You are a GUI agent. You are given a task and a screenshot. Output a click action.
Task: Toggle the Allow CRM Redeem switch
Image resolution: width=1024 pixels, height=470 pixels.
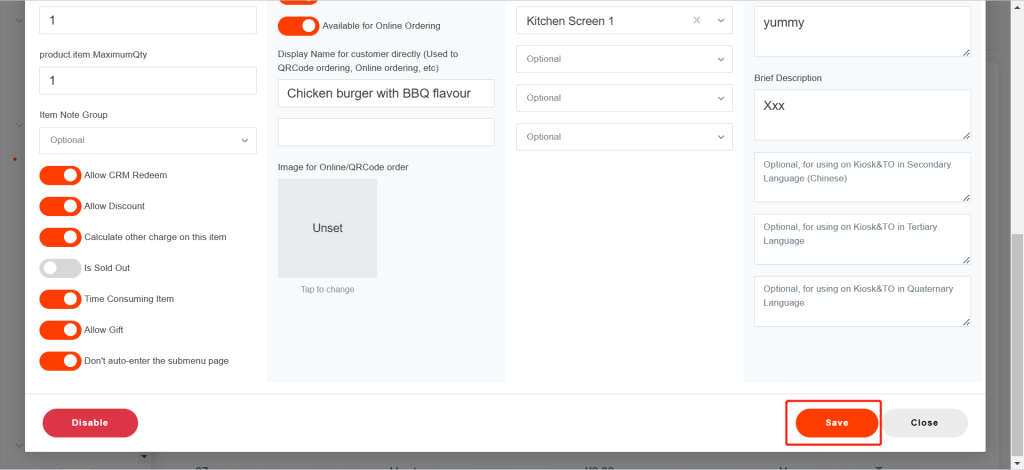60,175
